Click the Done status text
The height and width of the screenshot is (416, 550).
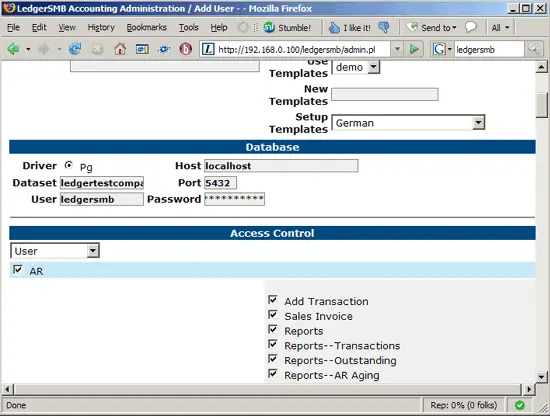tap(16, 405)
